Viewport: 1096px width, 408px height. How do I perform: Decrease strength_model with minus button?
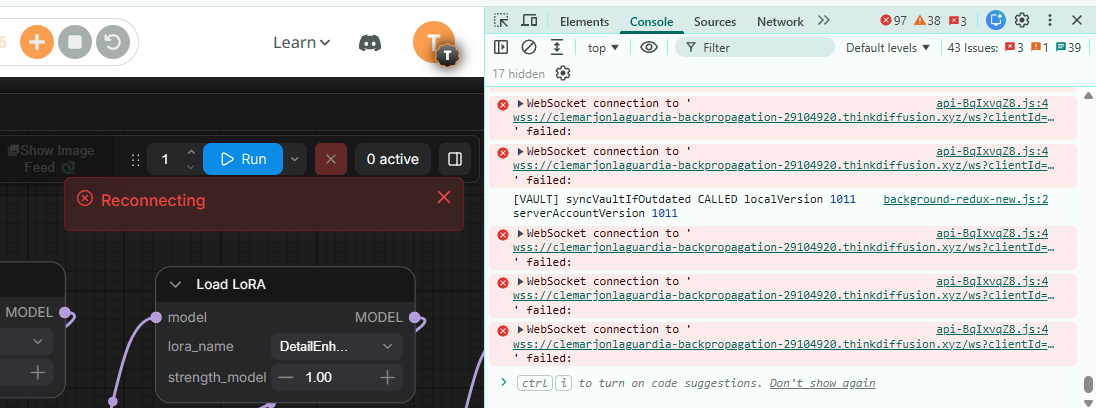287,377
